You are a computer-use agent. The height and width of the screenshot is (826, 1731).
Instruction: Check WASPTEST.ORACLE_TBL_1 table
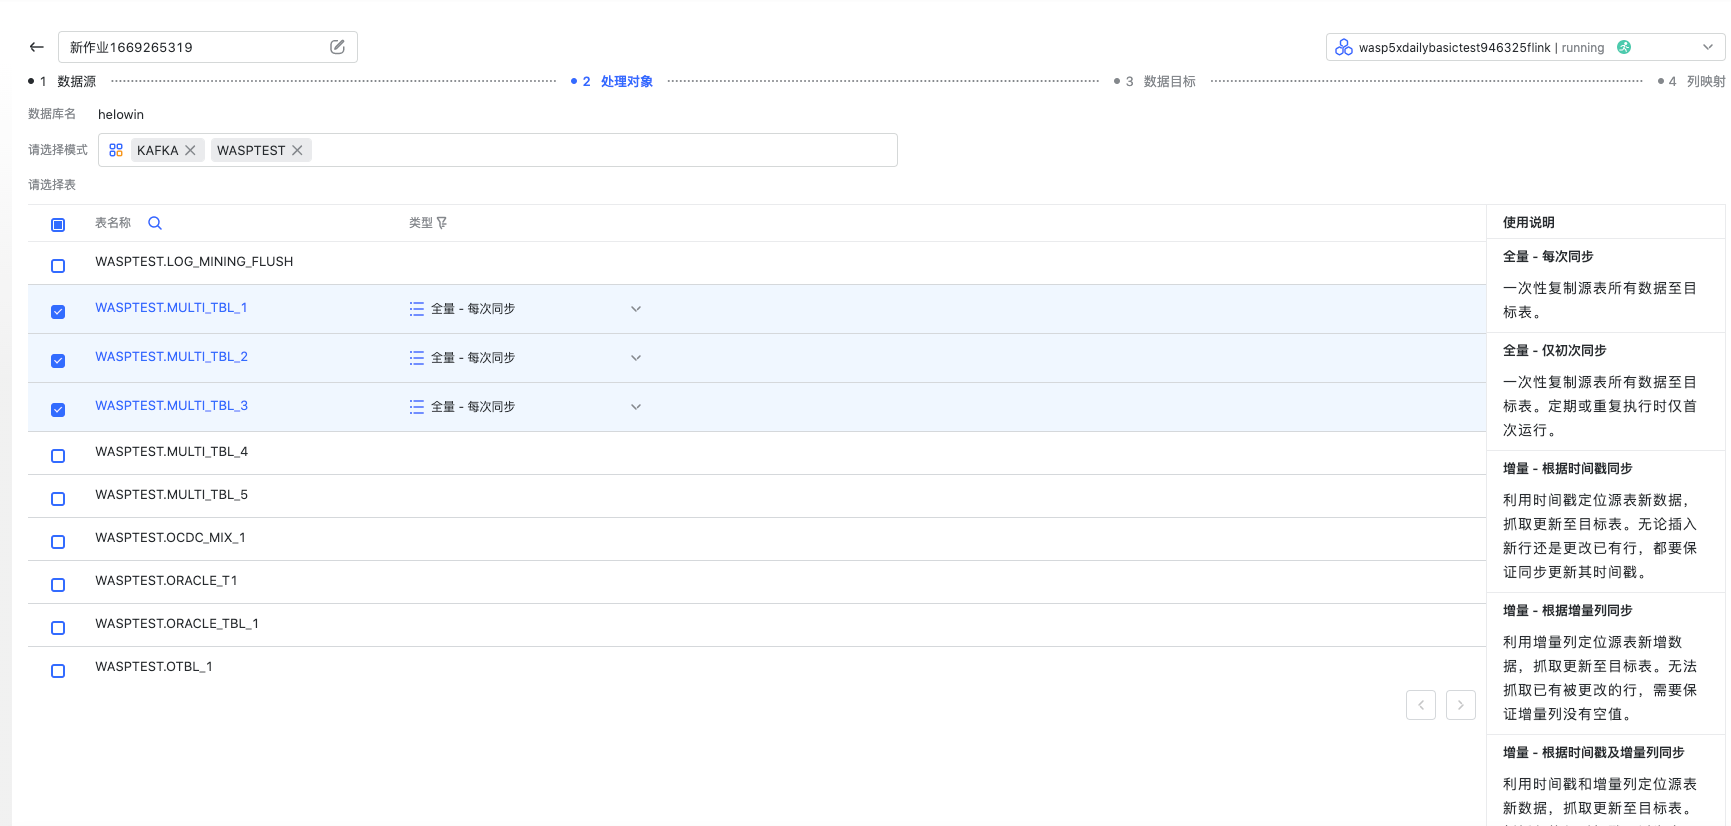coord(58,628)
